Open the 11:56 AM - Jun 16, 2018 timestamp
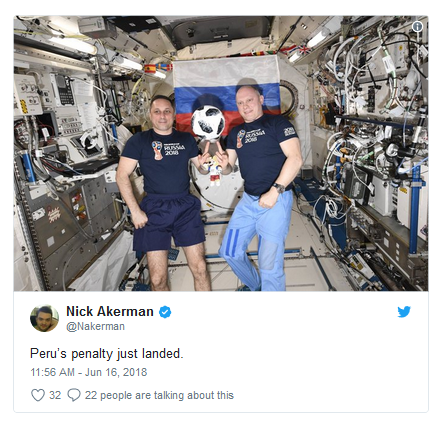 point(89,372)
